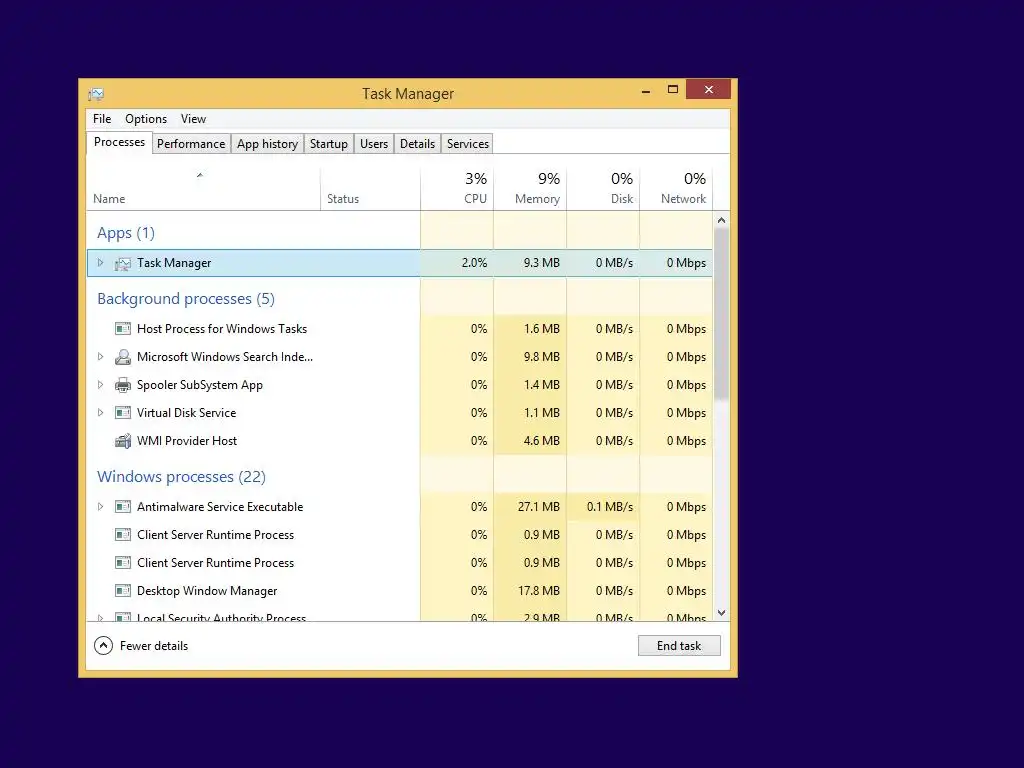1024x768 pixels.
Task: Click the 4.6 MB memory value
Action: click(x=541, y=441)
